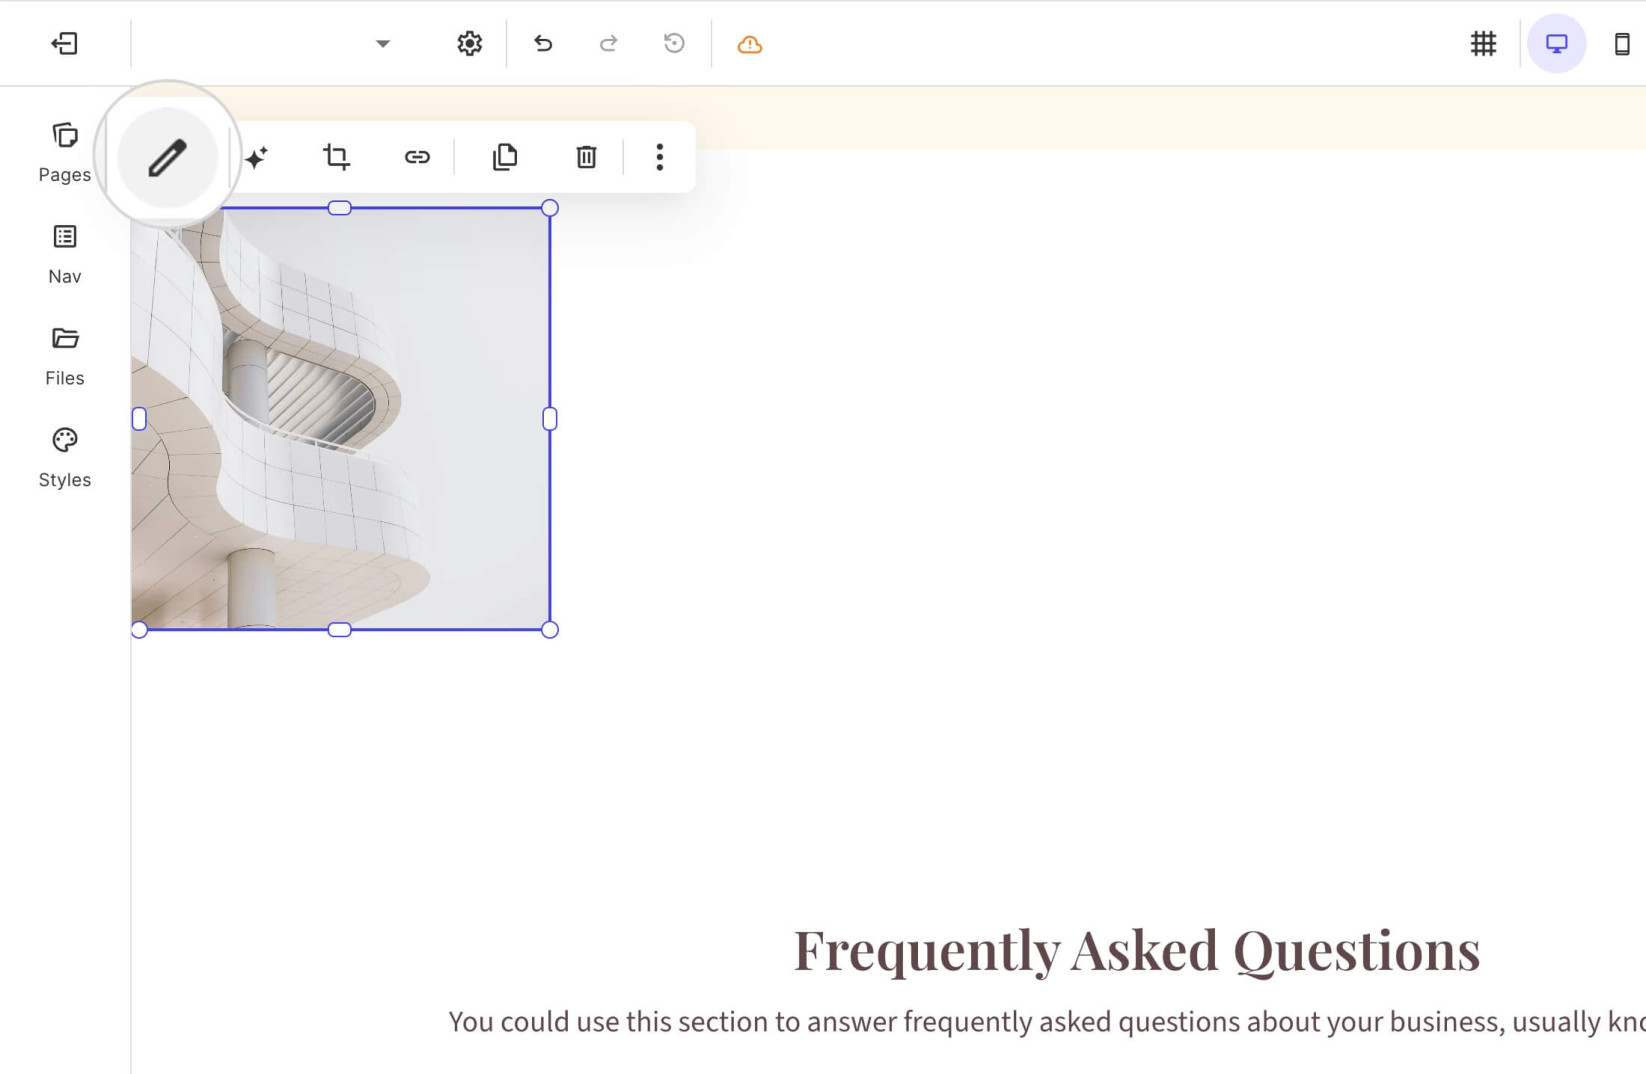Click the orange cloud save warning icon
This screenshot has height=1074, width=1646.
coord(750,45)
